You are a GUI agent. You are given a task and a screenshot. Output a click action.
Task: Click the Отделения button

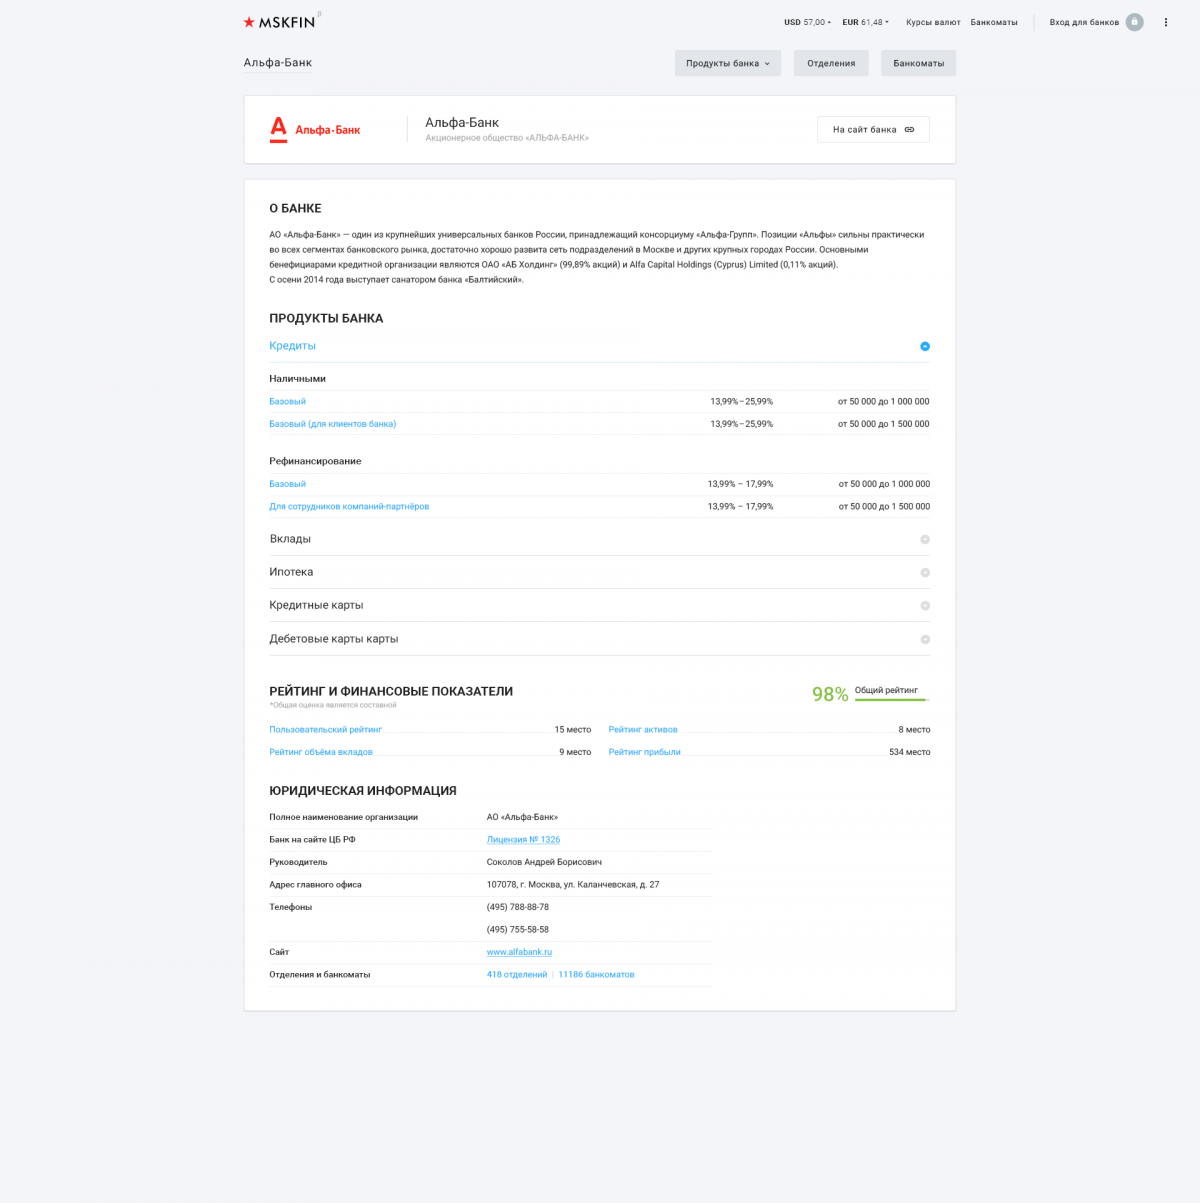831,63
